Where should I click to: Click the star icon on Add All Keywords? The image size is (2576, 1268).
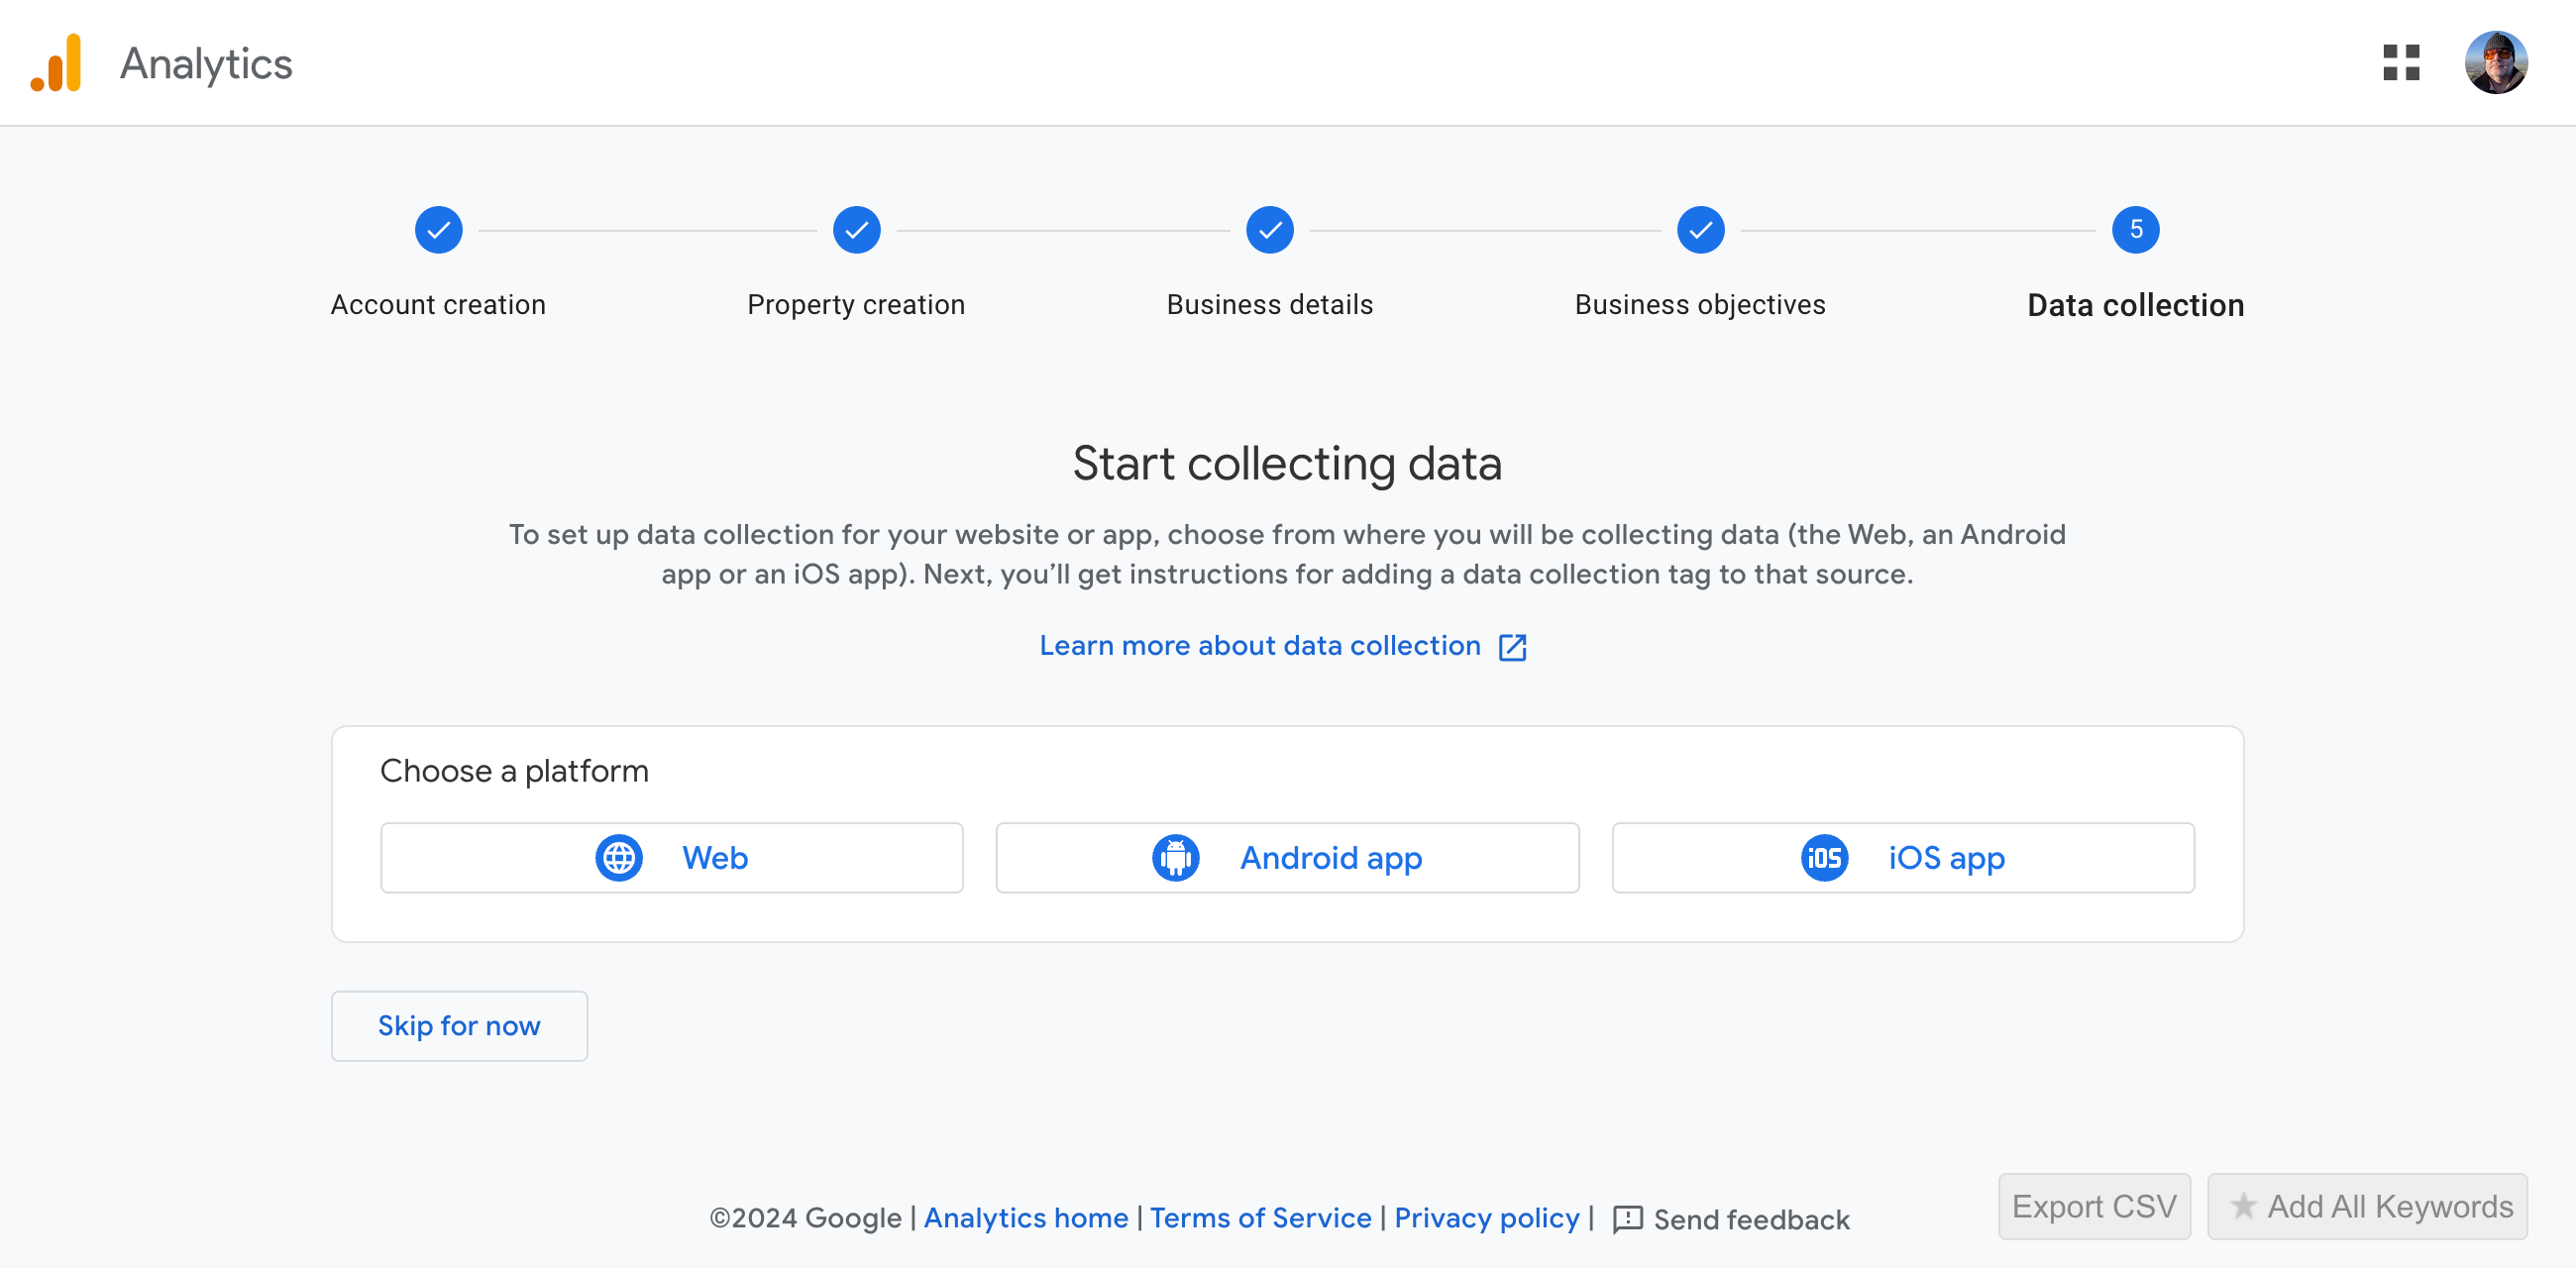point(2245,1206)
